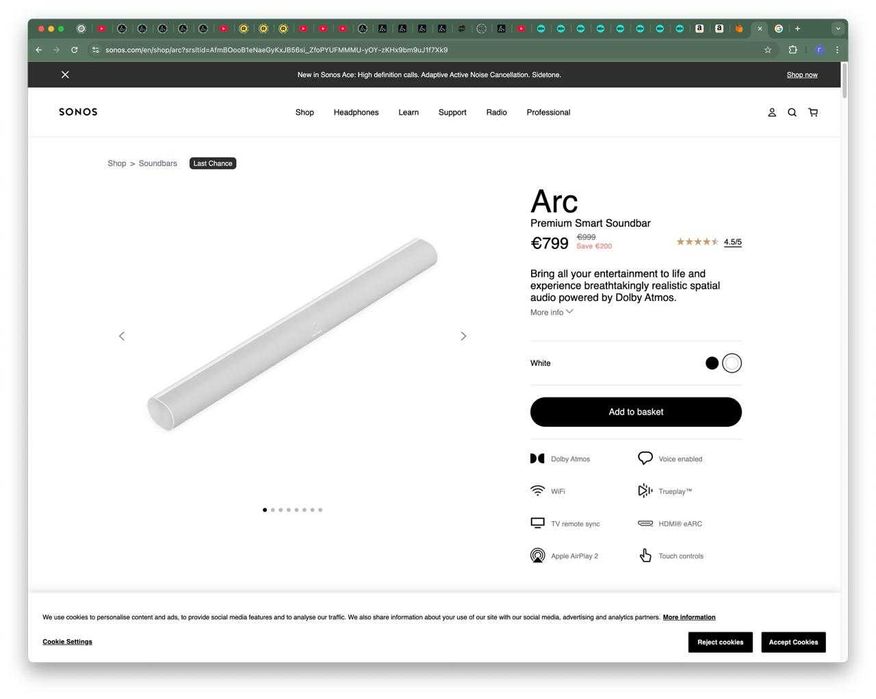876x699 pixels.
Task: Click the search magnifier icon
Action: click(x=792, y=112)
